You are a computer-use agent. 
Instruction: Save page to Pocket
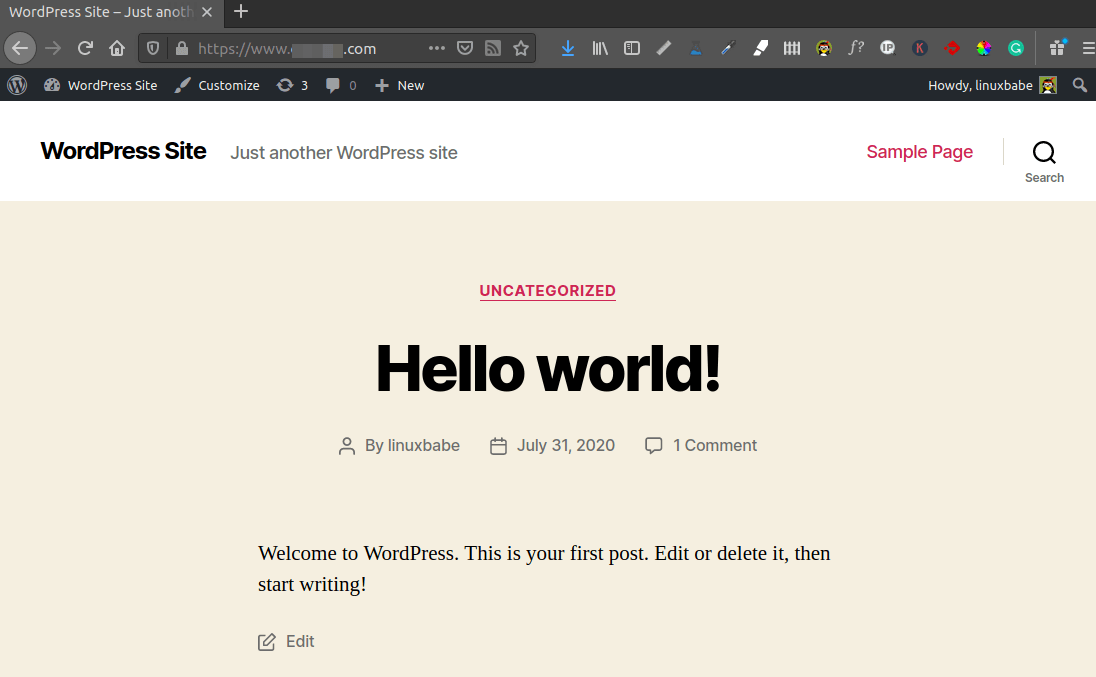465,48
